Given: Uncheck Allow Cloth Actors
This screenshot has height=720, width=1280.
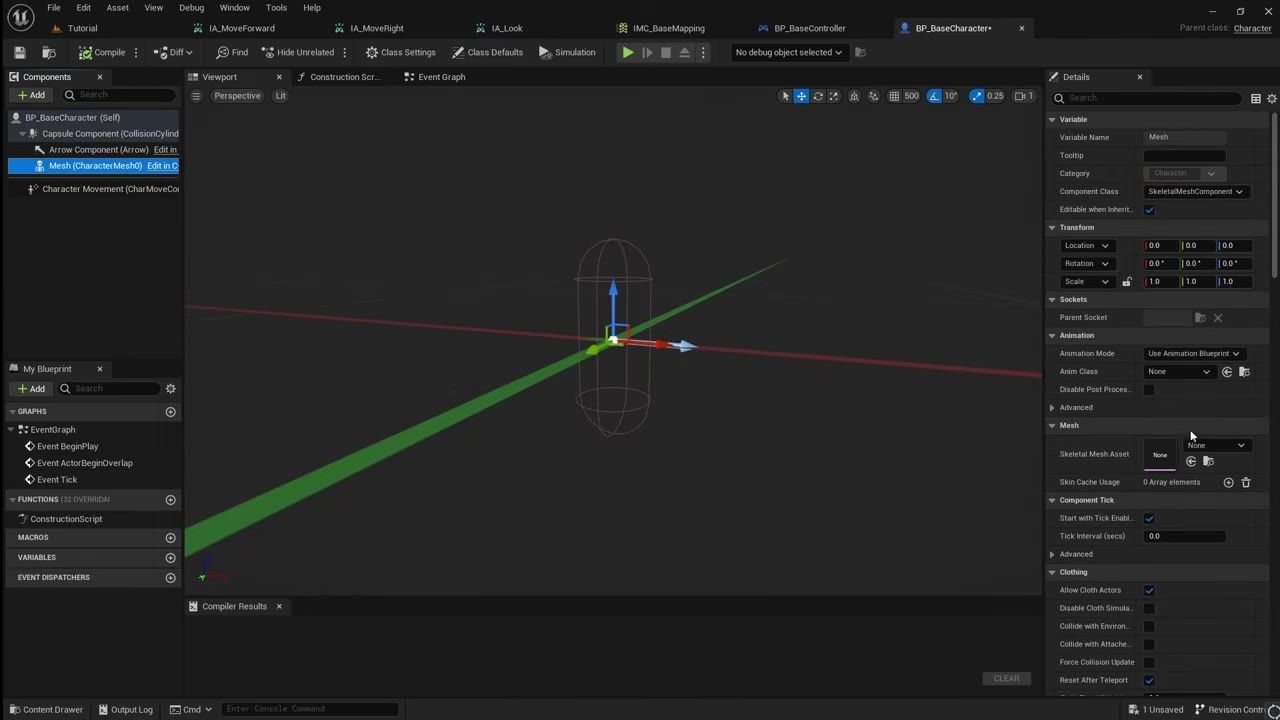Looking at the screenshot, I should [1149, 590].
